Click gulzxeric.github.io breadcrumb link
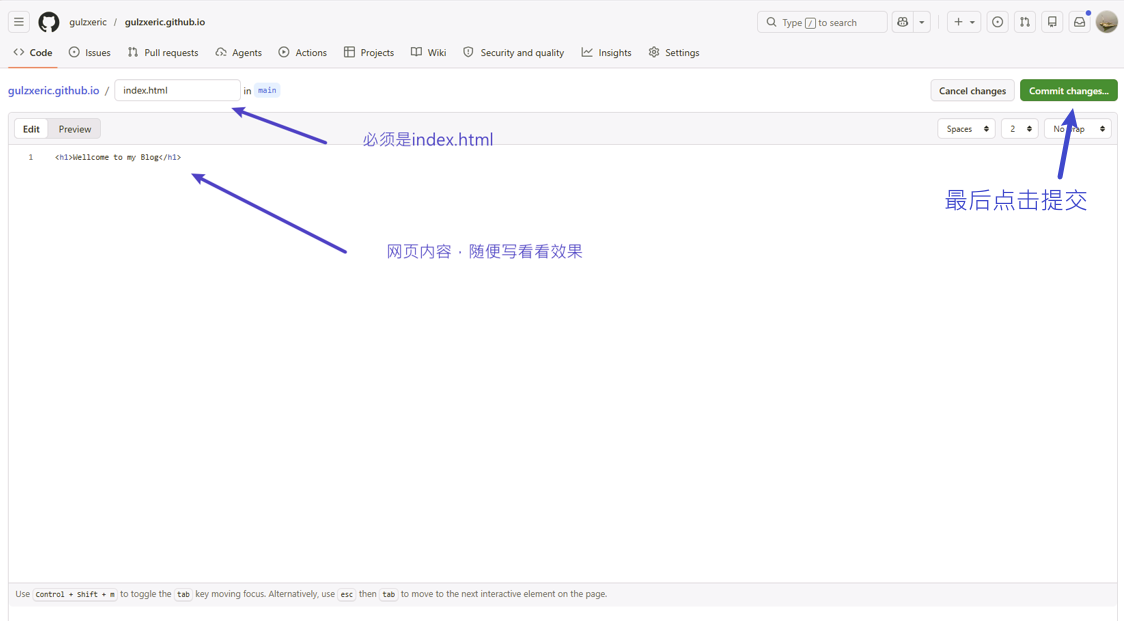This screenshot has height=621, width=1124. tap(54, 90)
